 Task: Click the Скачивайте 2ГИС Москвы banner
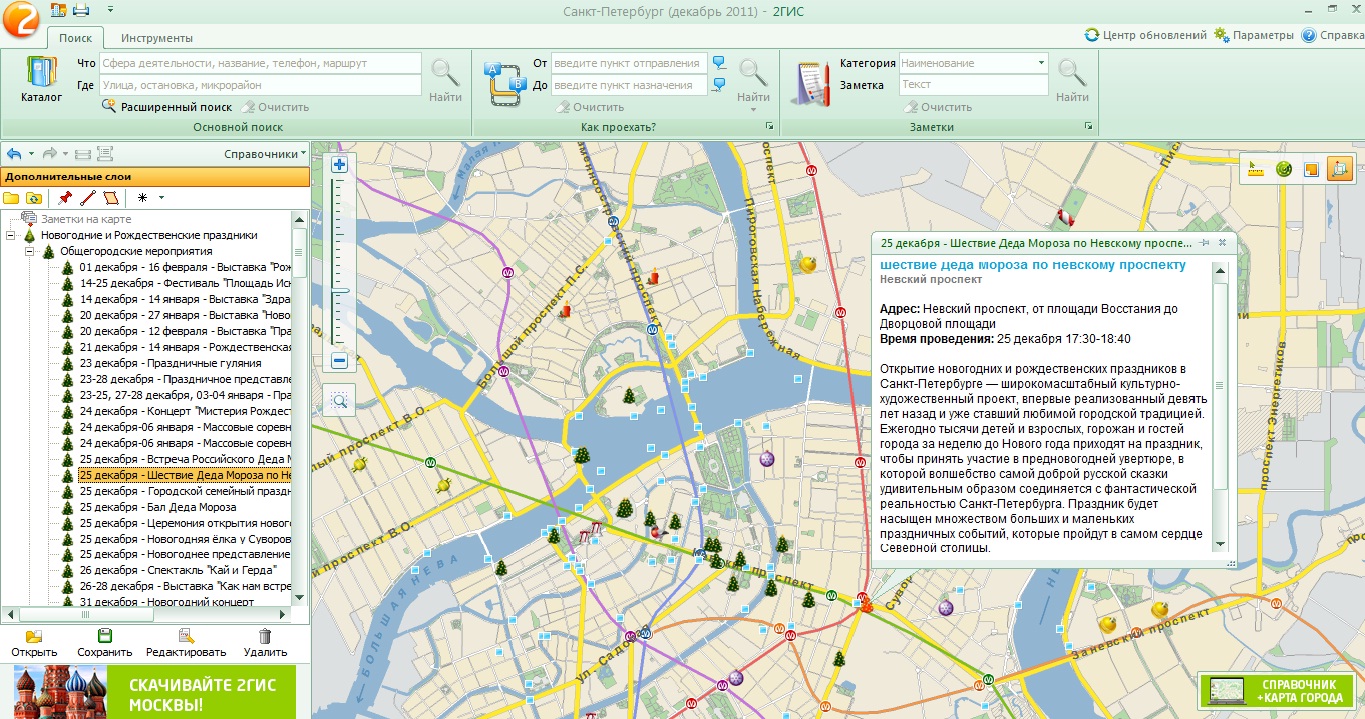(155, 692)
